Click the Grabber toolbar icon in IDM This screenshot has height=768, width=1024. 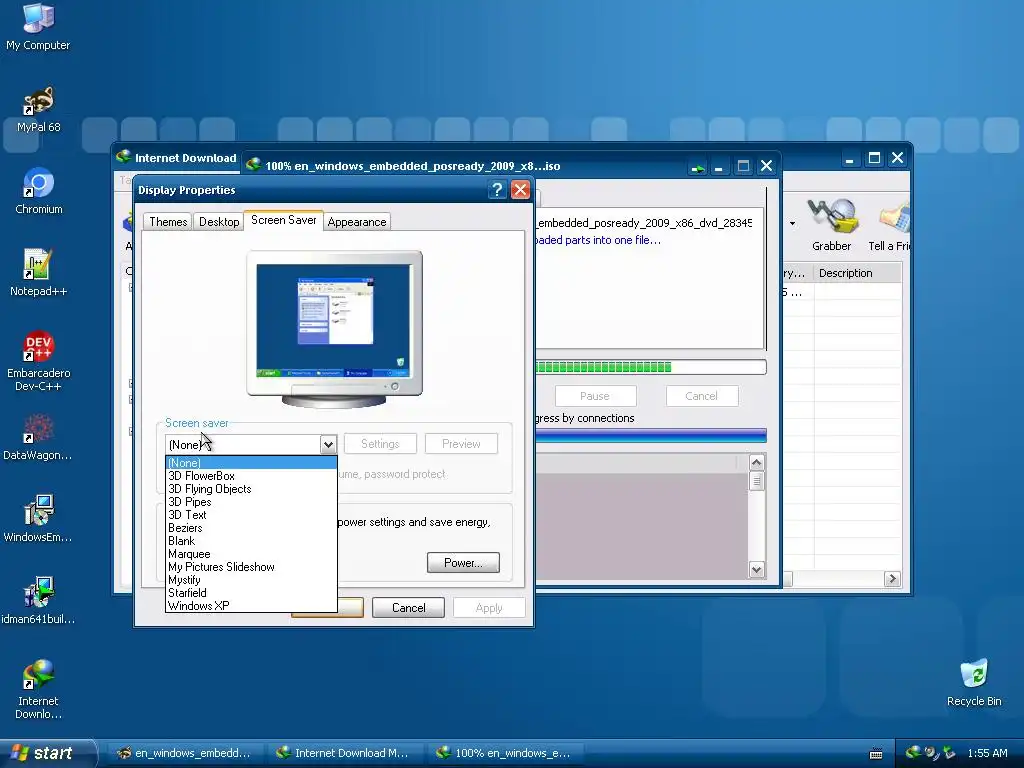point(831,225)
